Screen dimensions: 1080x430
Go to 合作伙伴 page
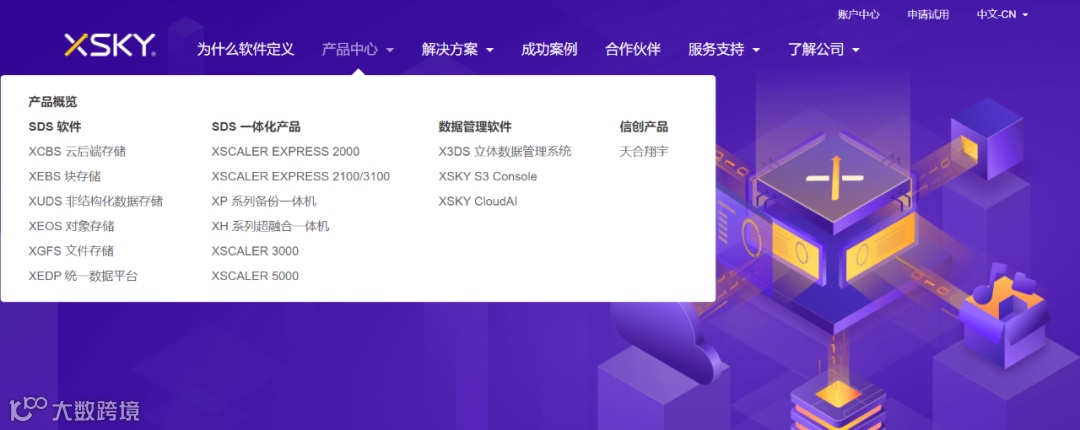632,50
